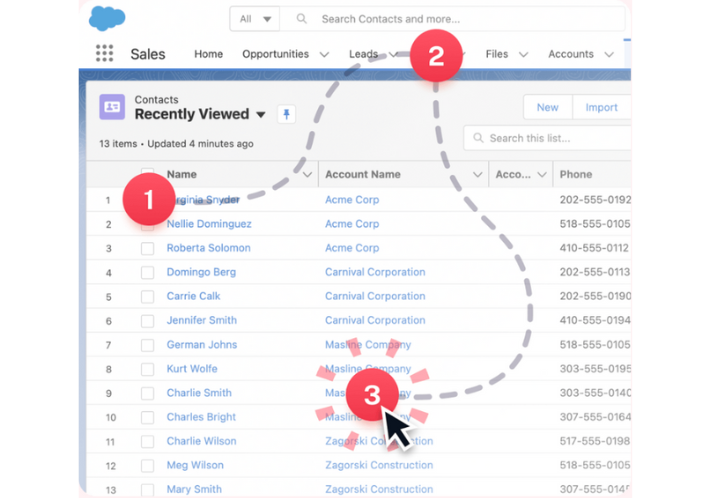The height and width of the screenshot is (498, 711).
Task: Click the red step 3 marker
Action: [372, 394]
